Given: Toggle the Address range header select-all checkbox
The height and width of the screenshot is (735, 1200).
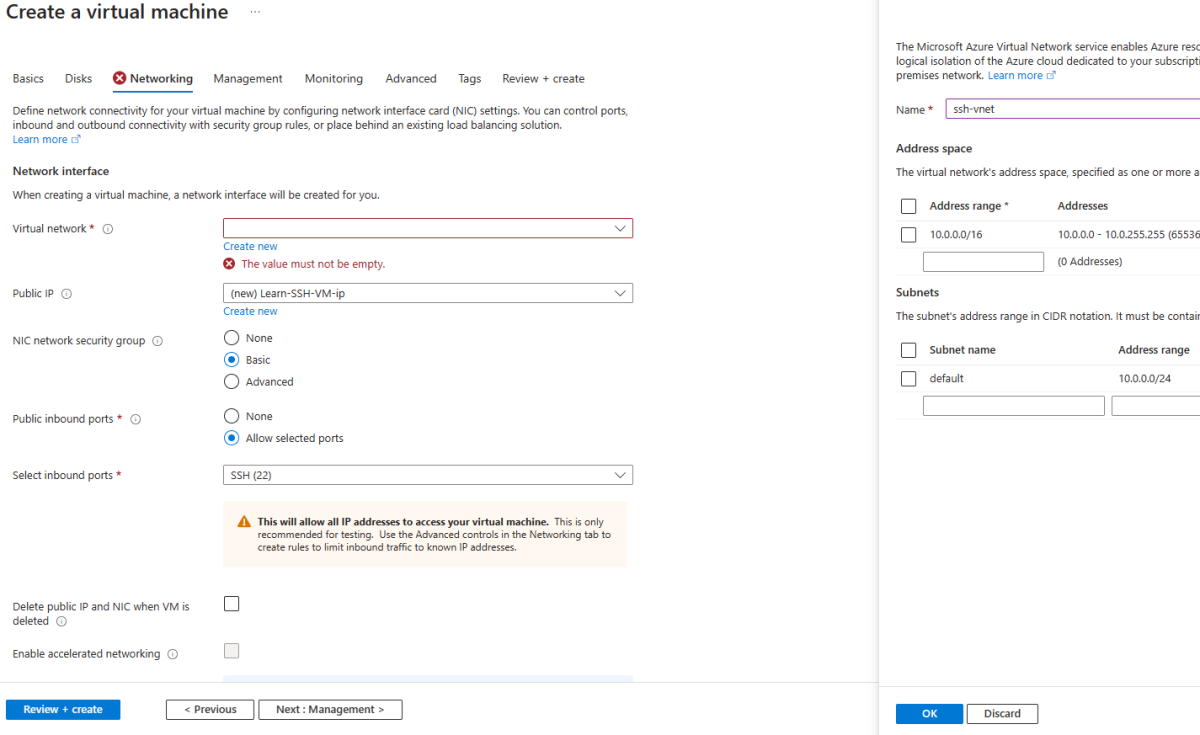Looking at the screenshot, I should pyautogui.click(x=908, y=206).
